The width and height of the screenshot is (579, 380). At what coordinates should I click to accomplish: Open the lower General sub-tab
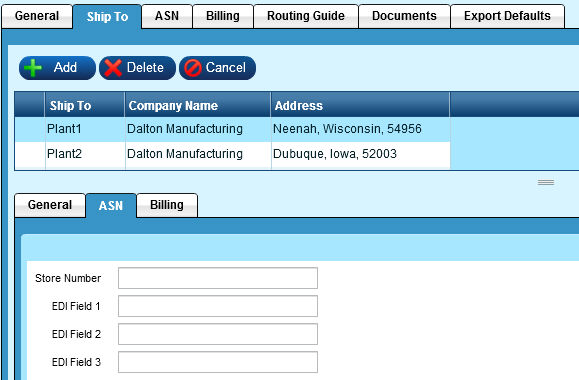50,205
